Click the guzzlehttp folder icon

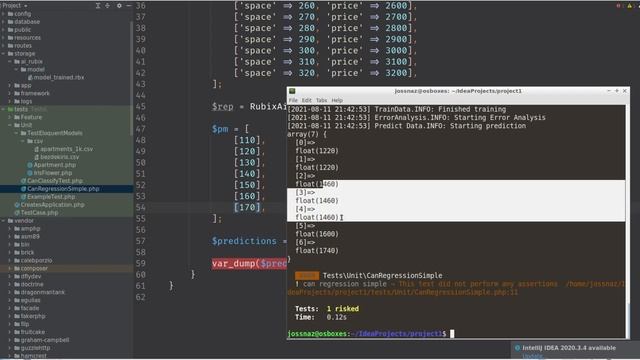click(x=17, y=348)
